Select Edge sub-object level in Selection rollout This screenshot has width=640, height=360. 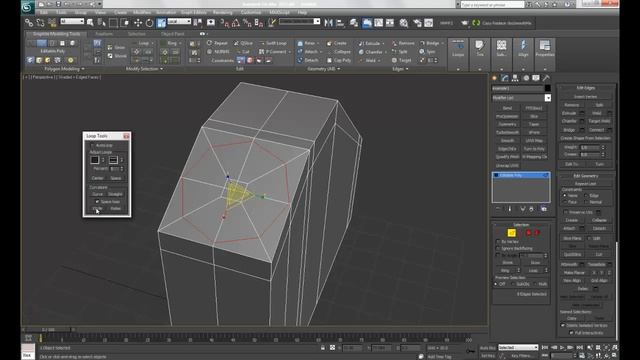pos(512,233)
